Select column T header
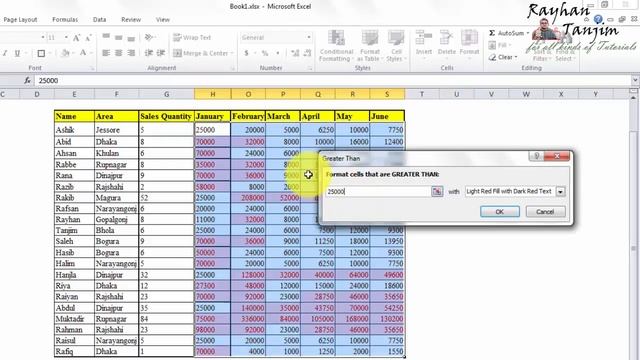The width and height of the screenshot is (640, 360). coord(422,94)
